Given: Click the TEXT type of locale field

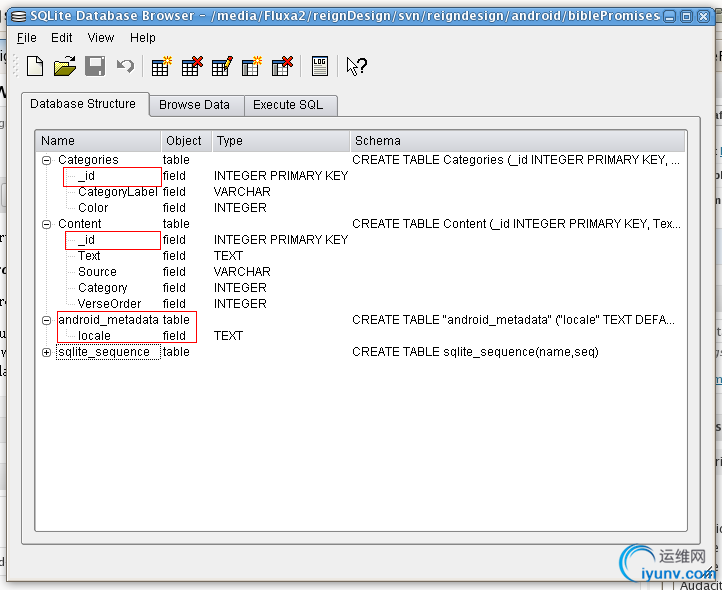Looking at the screenshot, I should (228, 336).
